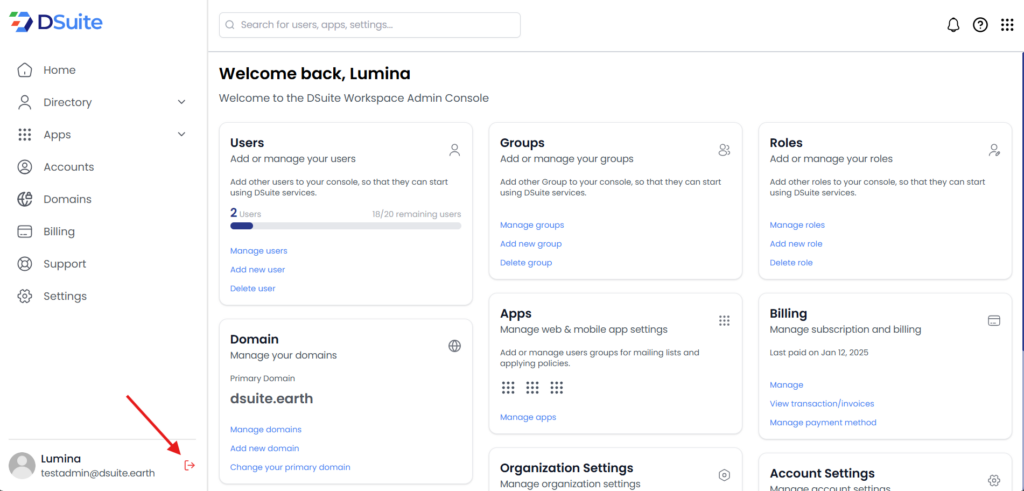1024x491 pixels.
Task: Click the Groups card people icon
Action: 724,150
